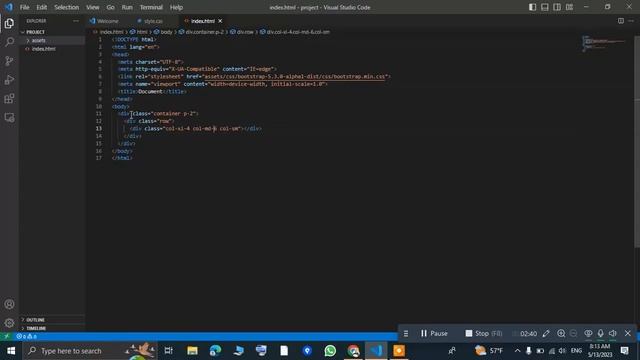Select the index.html tab
The height and width of the screenshot is (360, 640).
(x=203, y=21)
